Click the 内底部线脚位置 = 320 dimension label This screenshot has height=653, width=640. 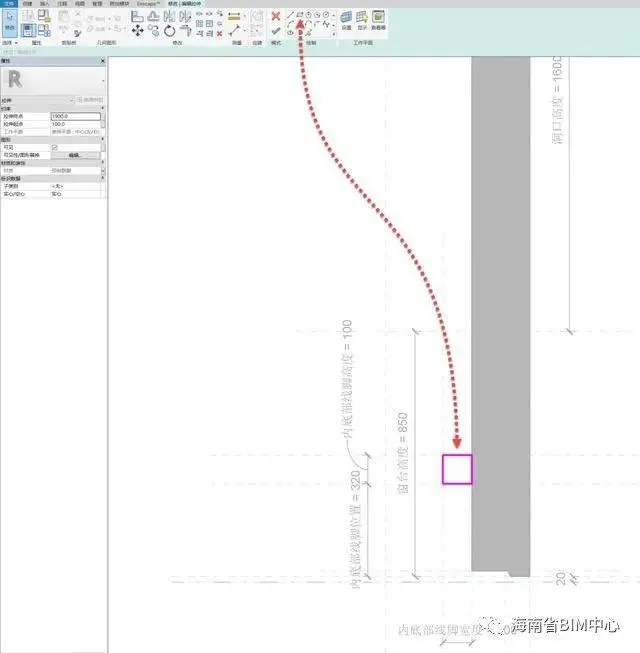point(355,530)
